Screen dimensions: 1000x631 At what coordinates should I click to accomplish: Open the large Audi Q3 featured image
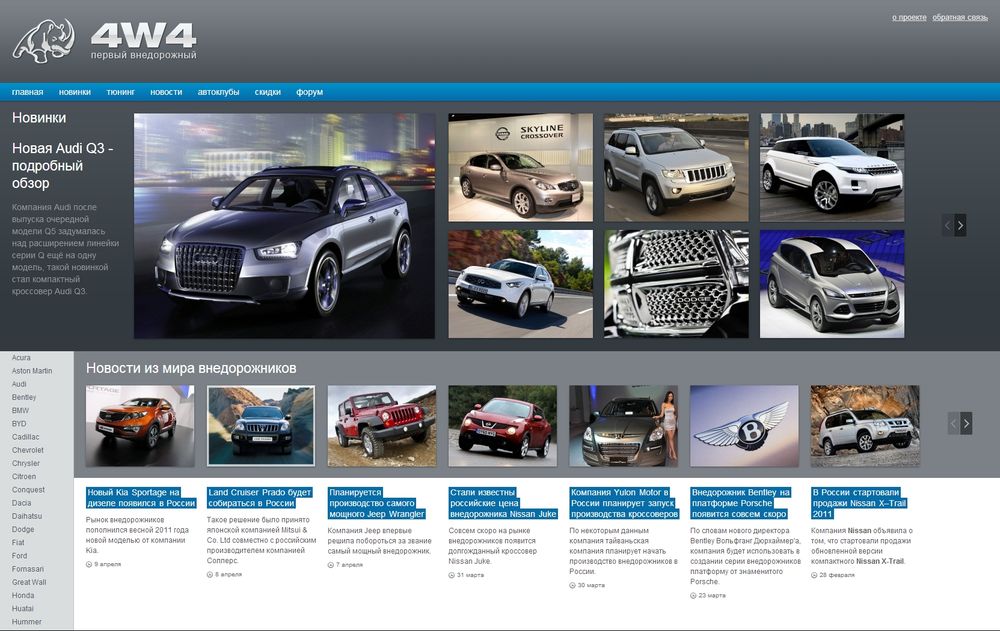point(284,226)
